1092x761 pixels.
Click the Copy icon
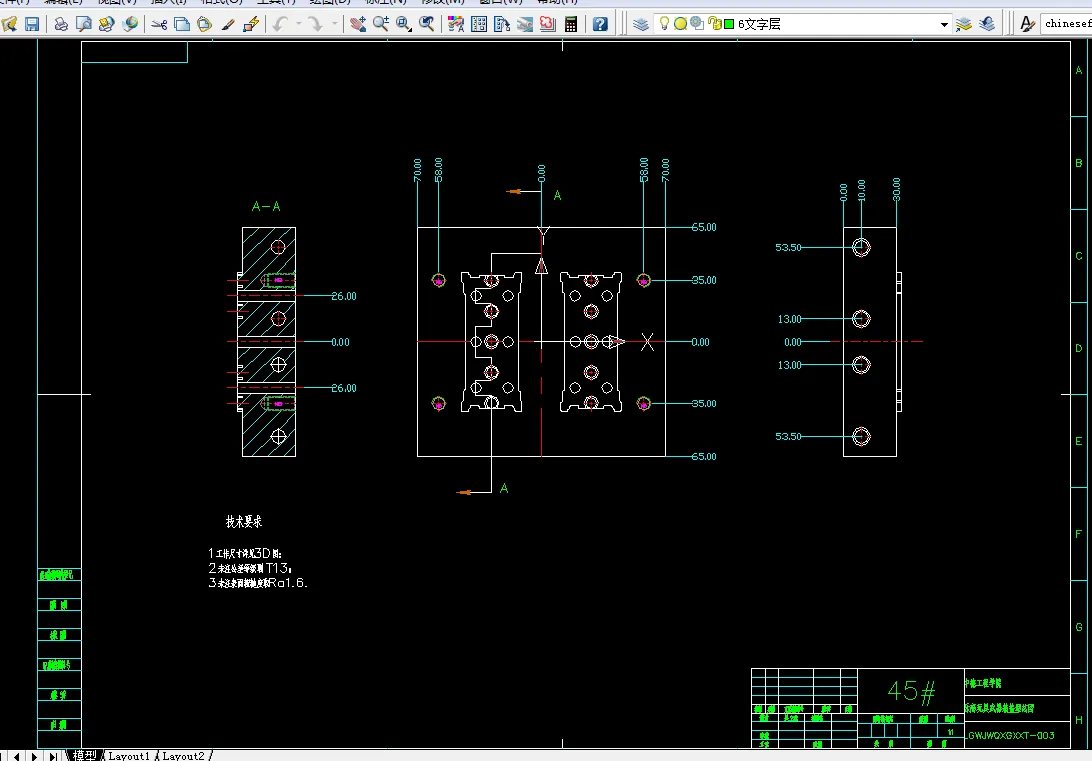(x=182, y=24)
